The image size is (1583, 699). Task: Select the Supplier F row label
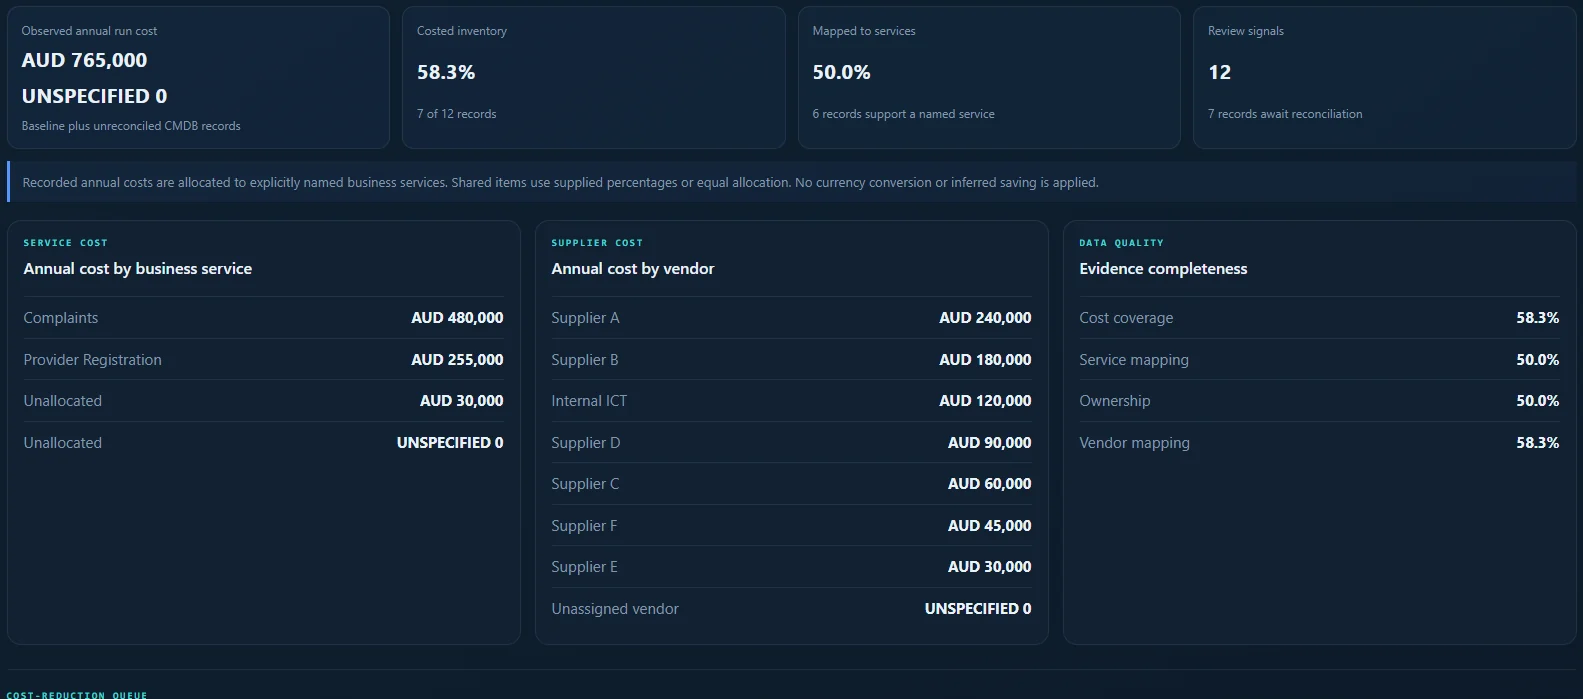584,526
